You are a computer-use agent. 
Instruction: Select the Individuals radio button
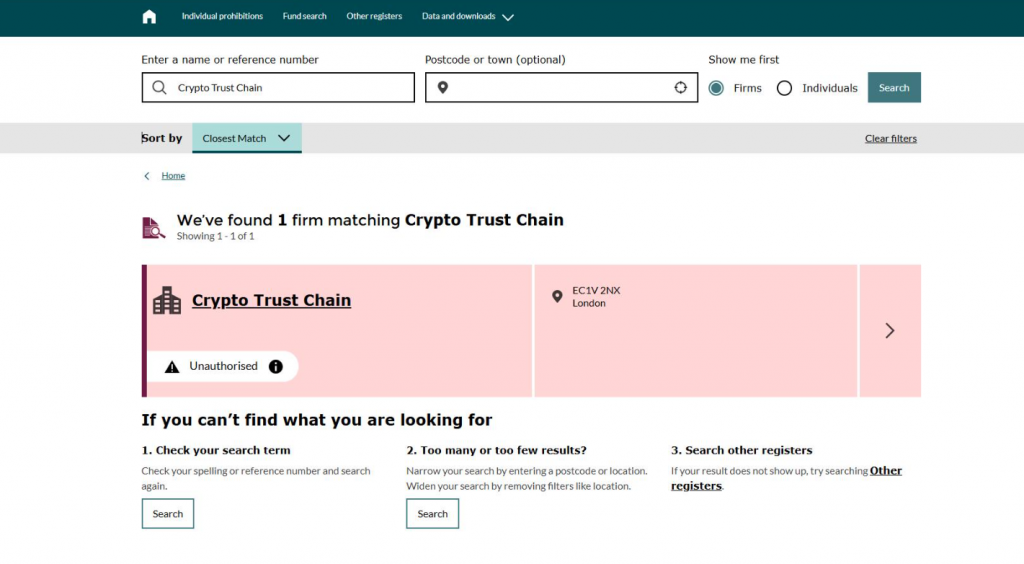coord(784,88)
